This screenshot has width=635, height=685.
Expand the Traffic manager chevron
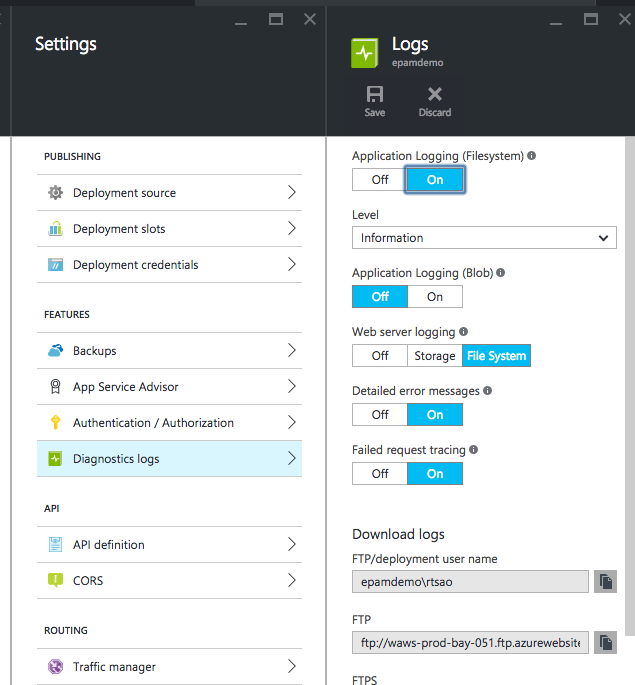click(292, 666)
